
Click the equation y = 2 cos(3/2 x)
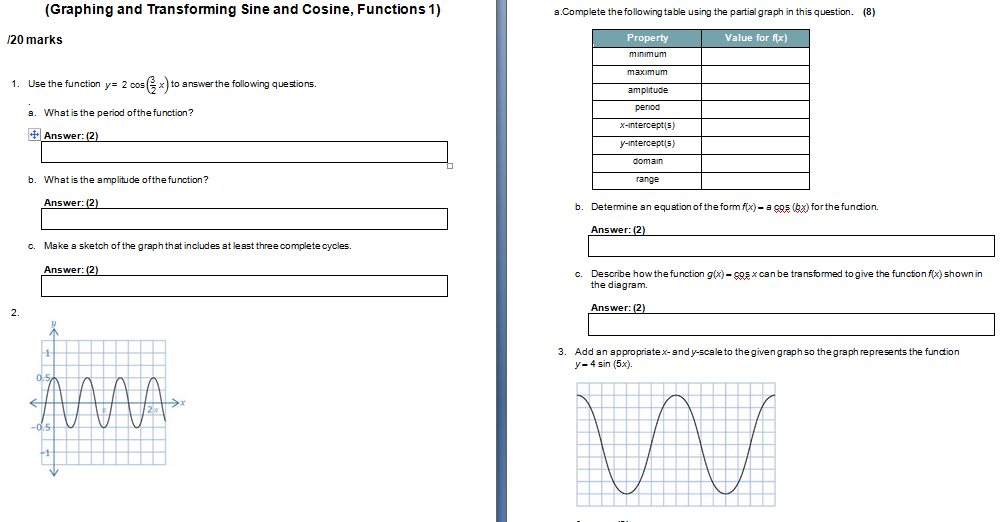pos(137,84)
